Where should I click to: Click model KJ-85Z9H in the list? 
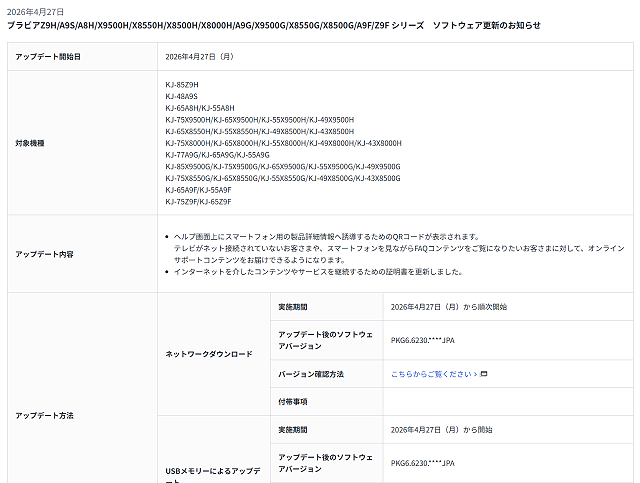[x=182, y=84]
